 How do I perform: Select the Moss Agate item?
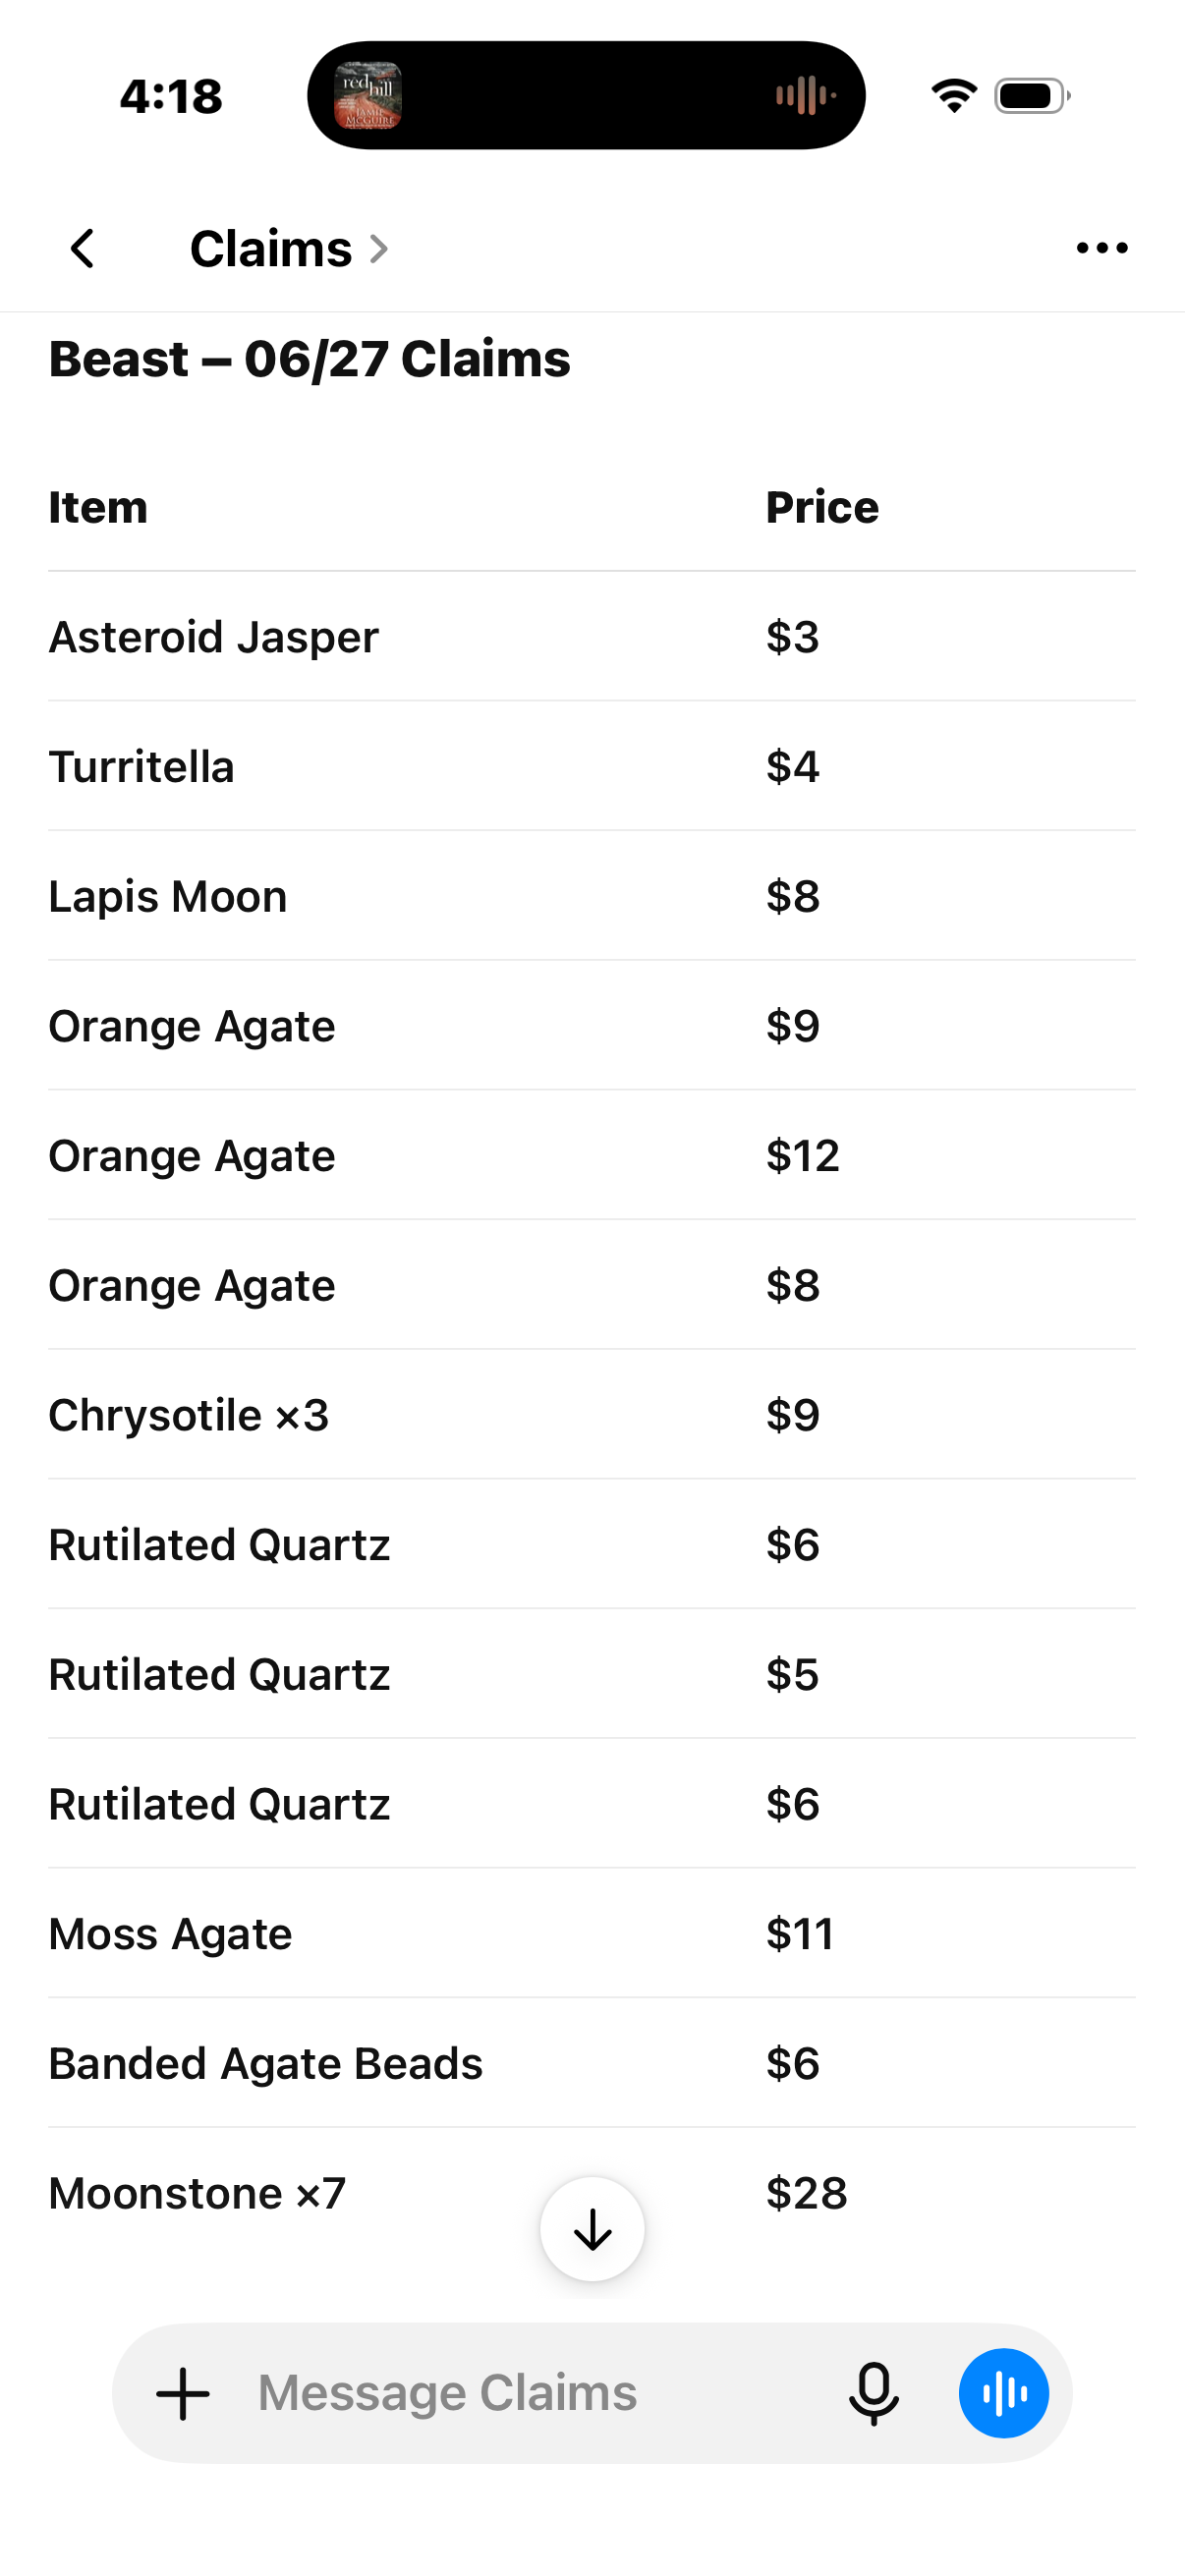pos(170,1934)
